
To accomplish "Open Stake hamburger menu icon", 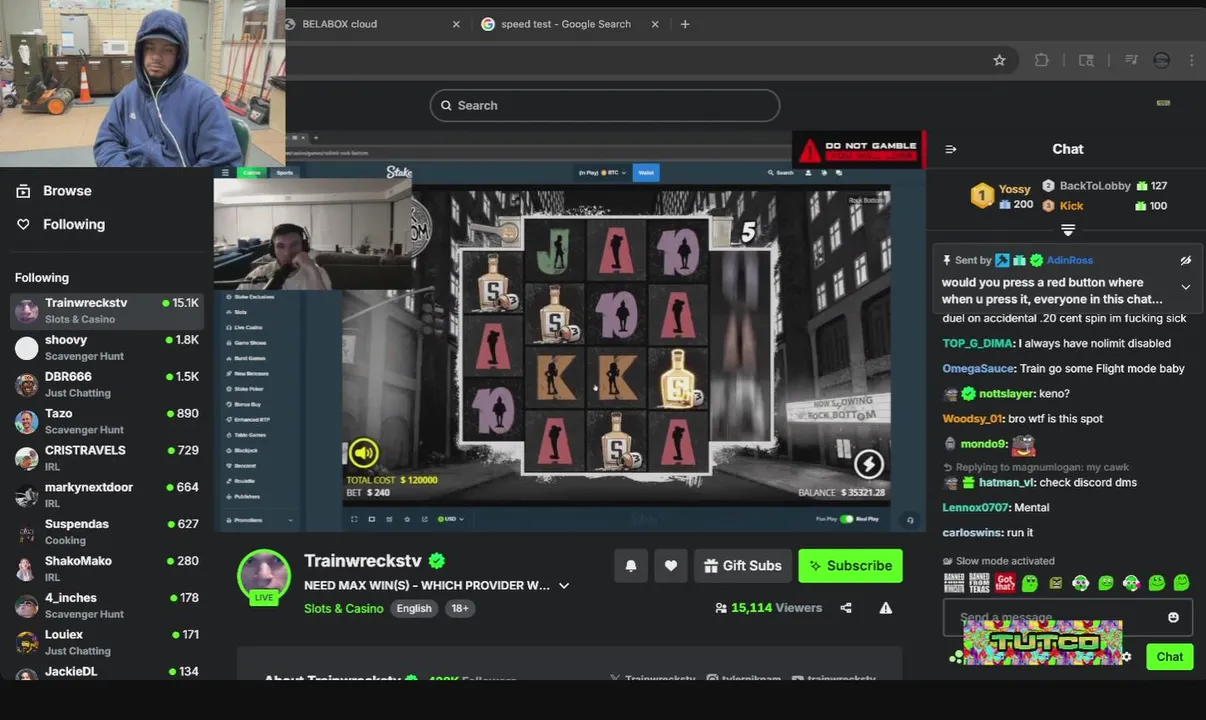I will click(x=225, y=173).
